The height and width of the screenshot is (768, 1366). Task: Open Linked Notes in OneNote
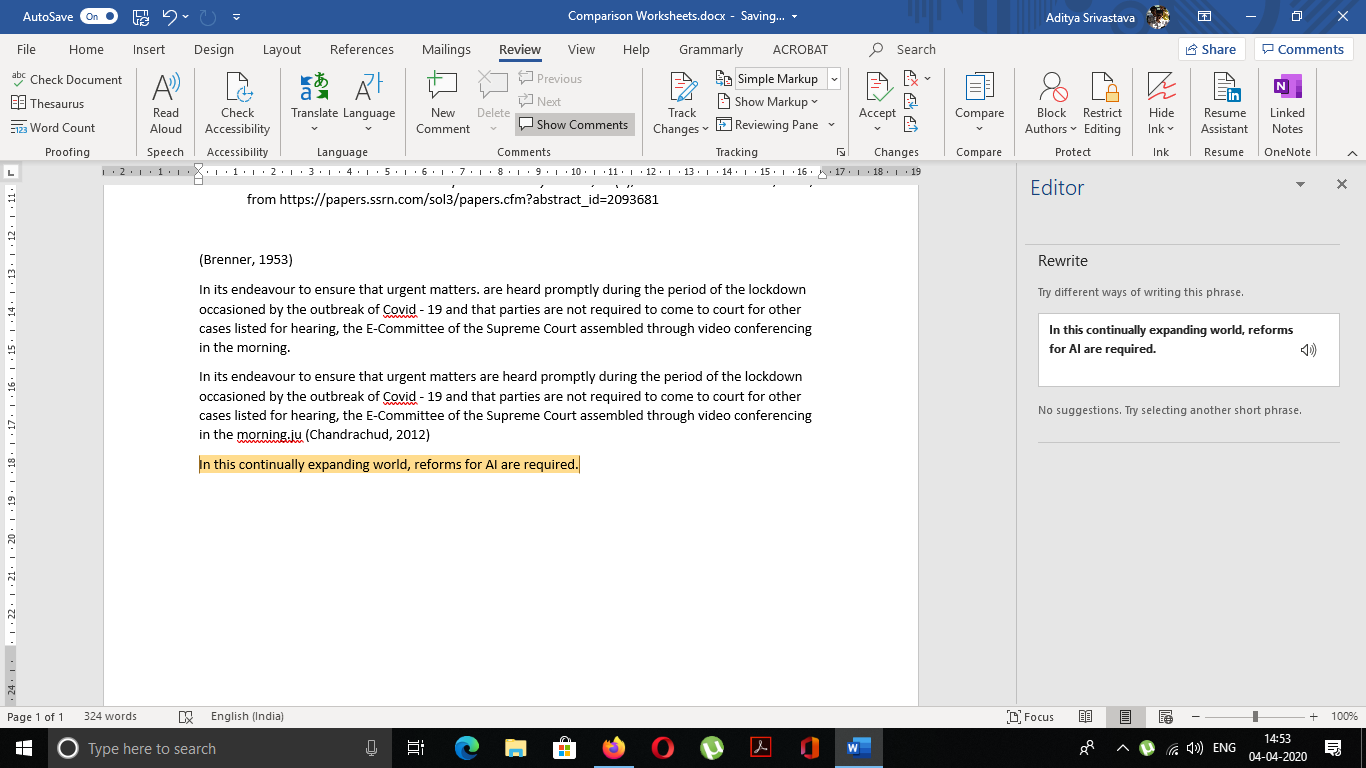[1287, 104]
